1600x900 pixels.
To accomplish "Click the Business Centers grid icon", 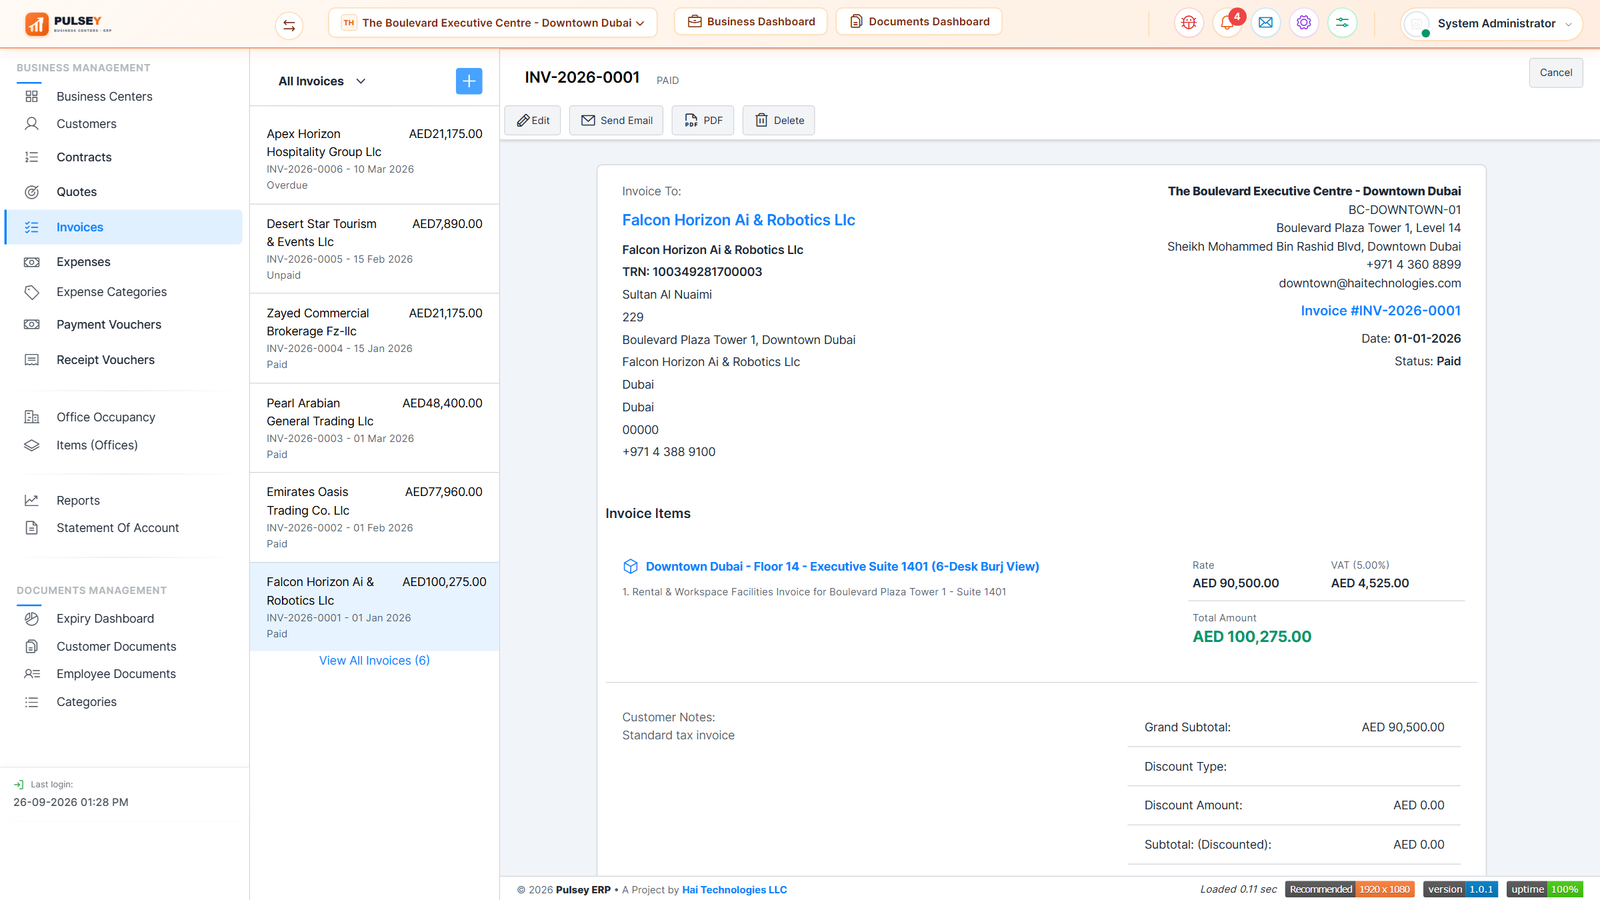I will coord(32,96).
